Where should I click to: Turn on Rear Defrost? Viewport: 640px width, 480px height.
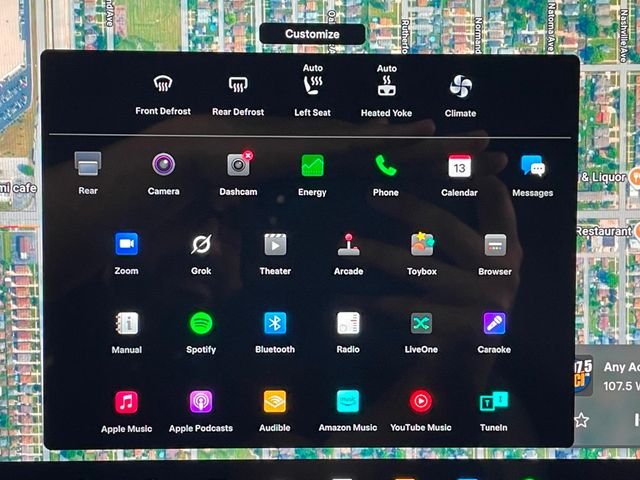point(238,86)
